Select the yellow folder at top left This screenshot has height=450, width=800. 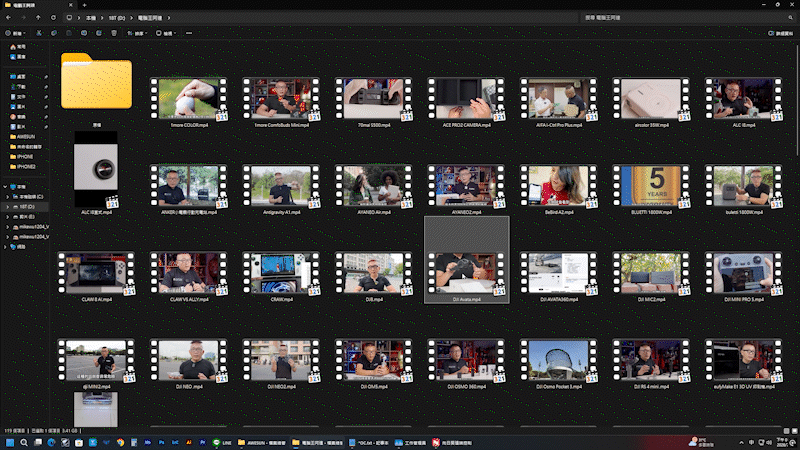(96, 82)
